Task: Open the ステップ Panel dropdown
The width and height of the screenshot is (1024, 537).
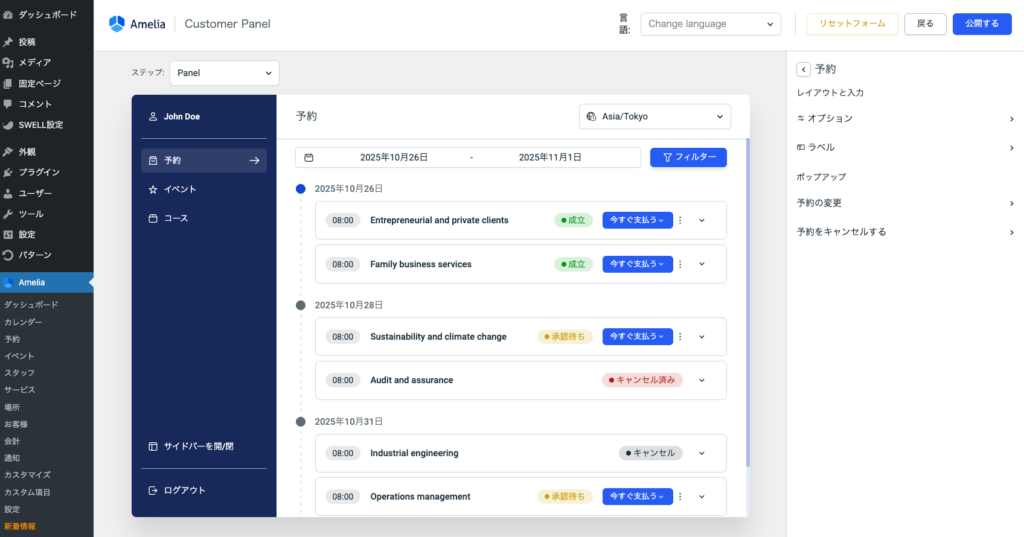Action: pos(224,73)
